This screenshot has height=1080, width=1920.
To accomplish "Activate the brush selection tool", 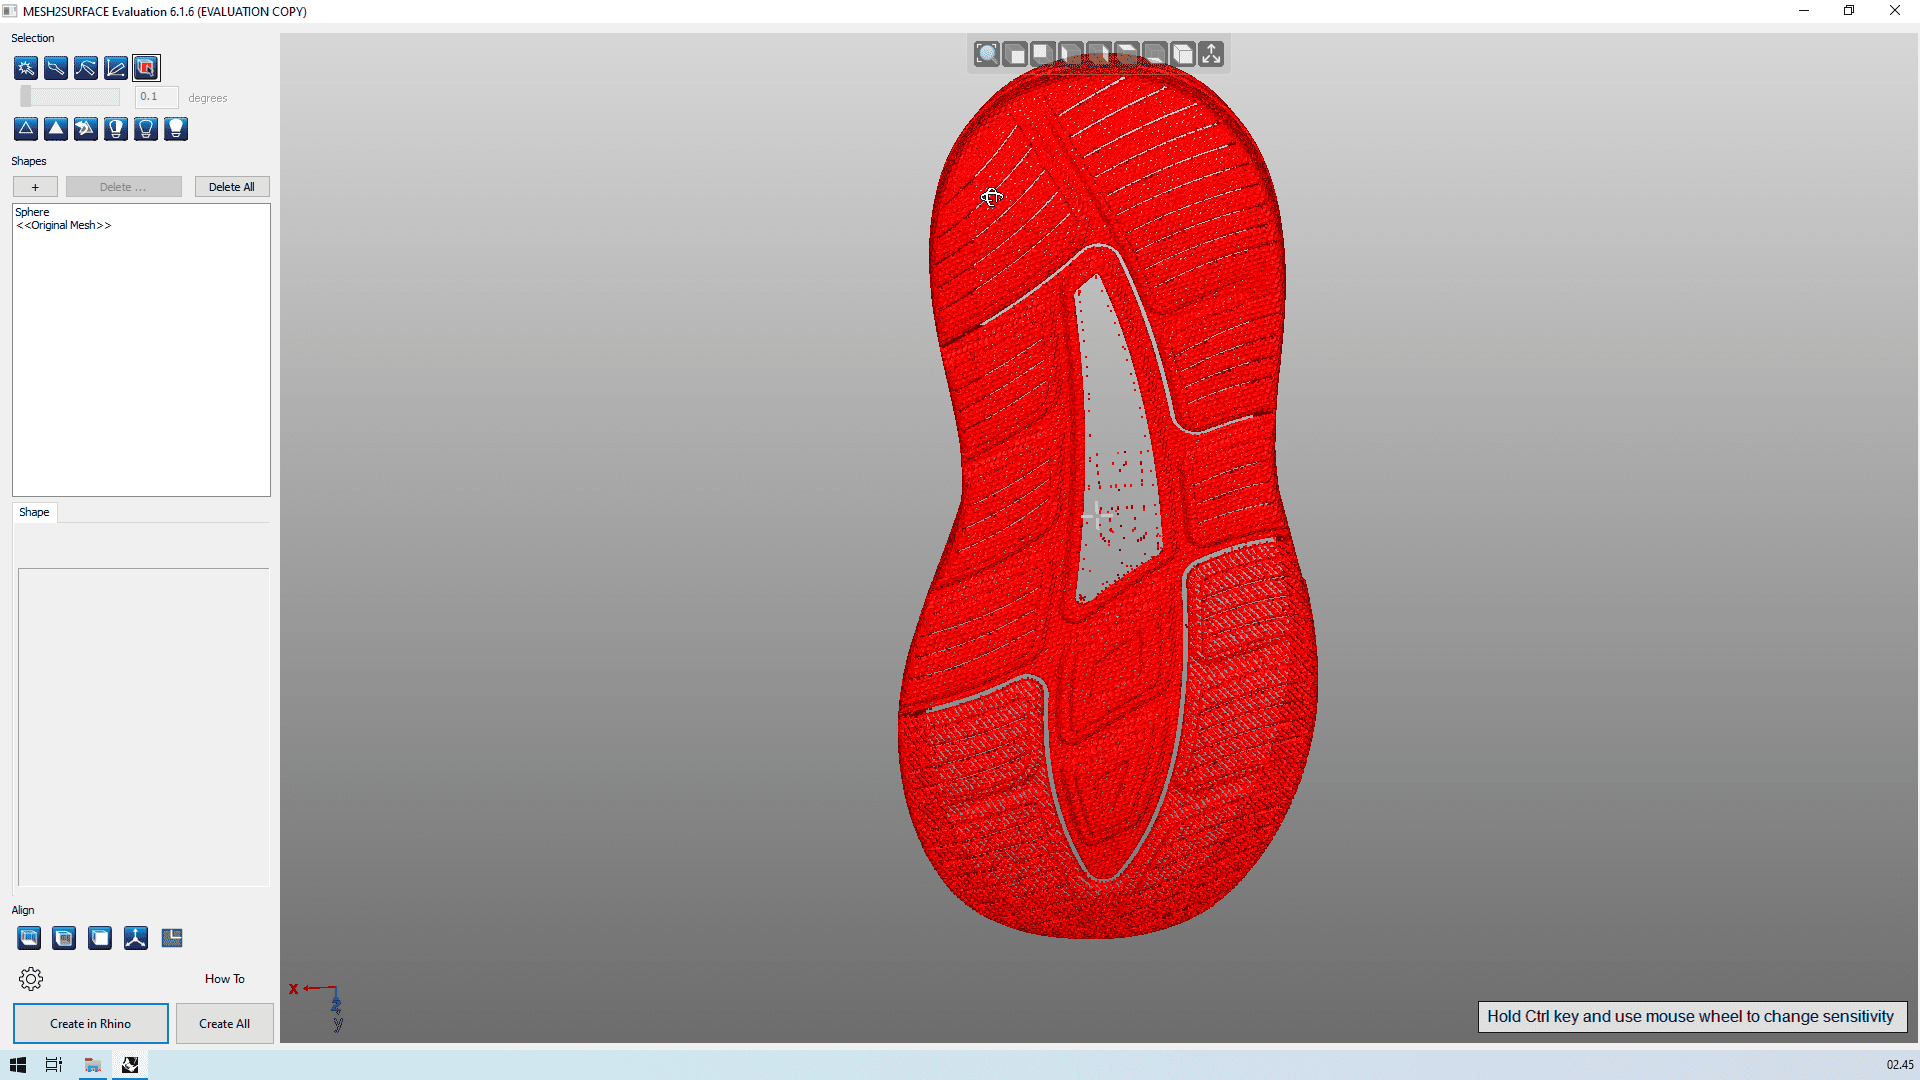I will [x=55, y=68].
